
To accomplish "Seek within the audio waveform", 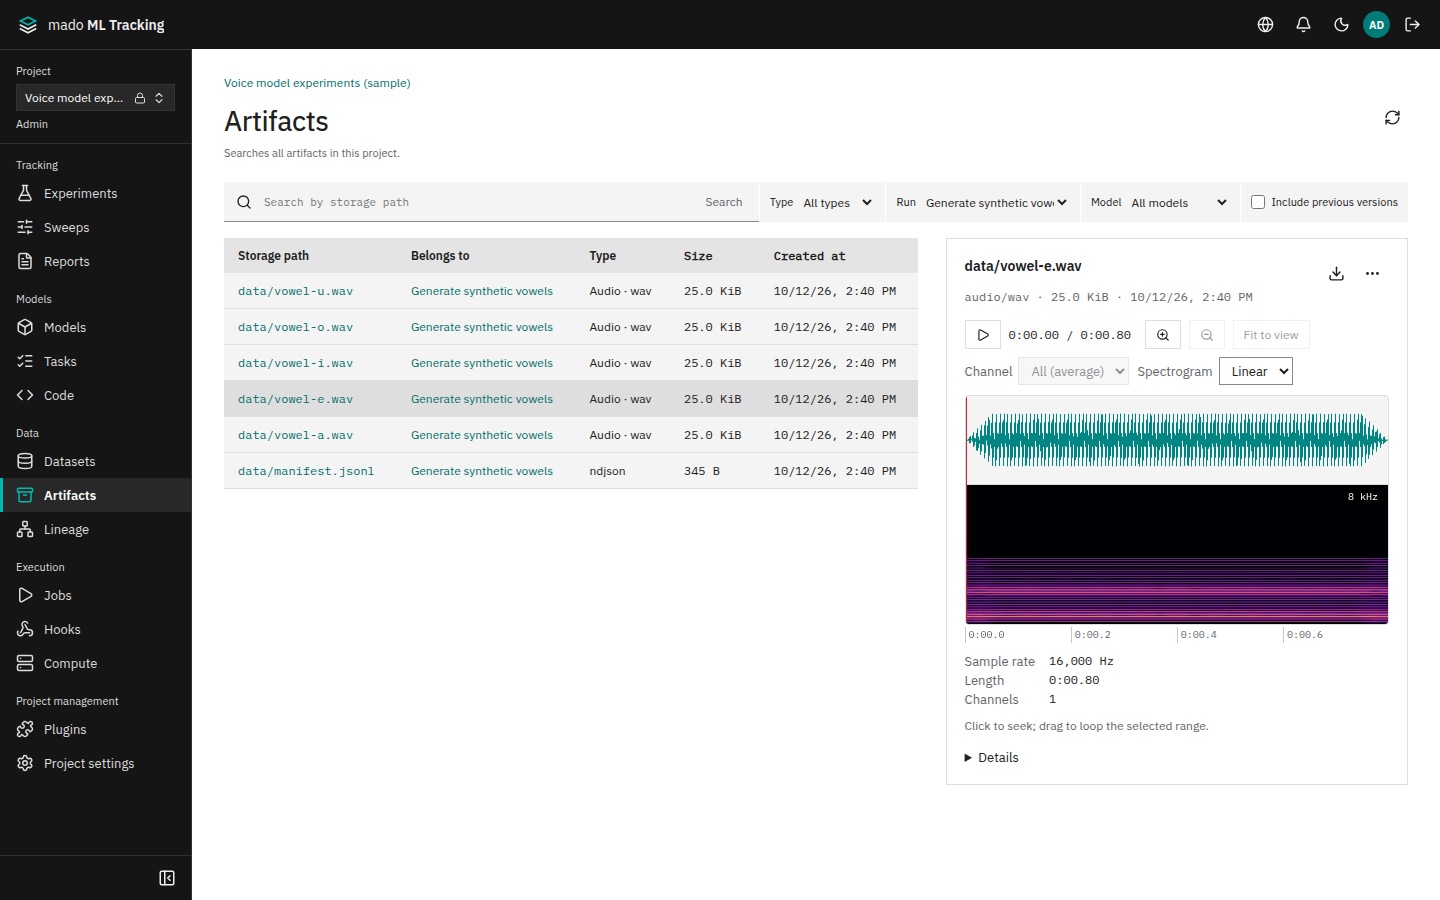I will click(x=1177, y=440).
